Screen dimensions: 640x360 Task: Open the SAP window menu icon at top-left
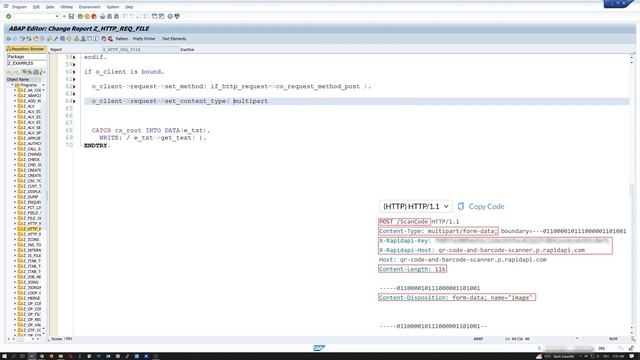[x=6, y=7]
